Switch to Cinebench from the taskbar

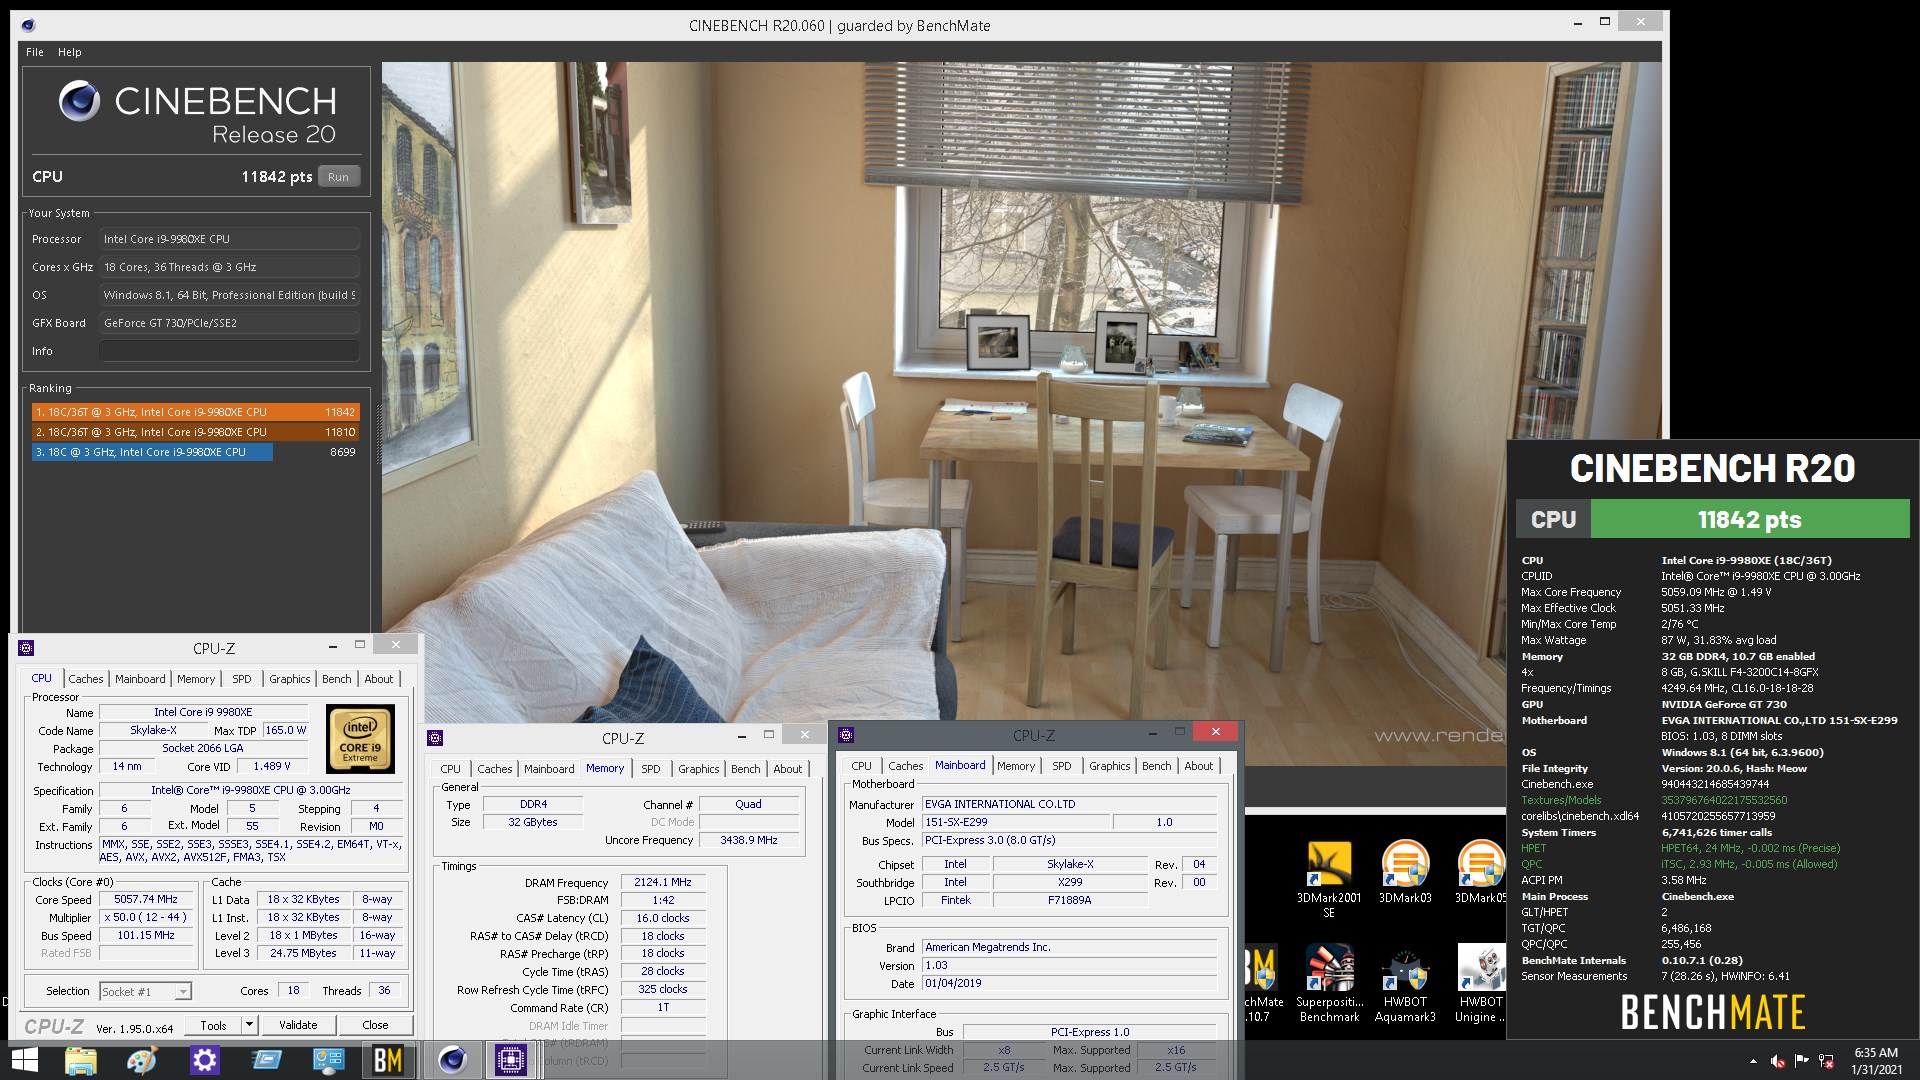click(x=452, y=1060)
